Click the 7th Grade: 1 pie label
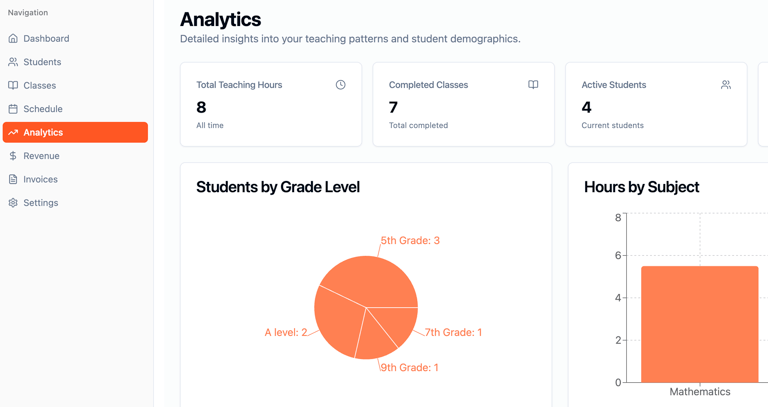768x407 pixels. pyautogui.click(x=453, y=332)
